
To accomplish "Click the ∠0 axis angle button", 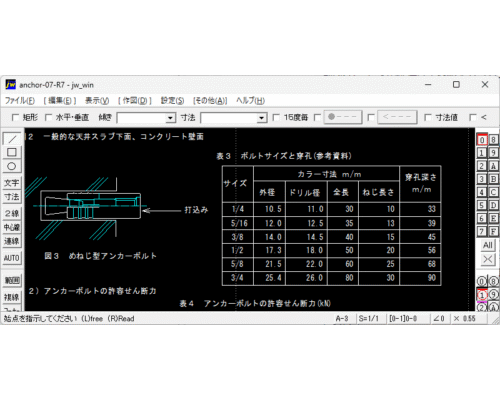I will pos(439,319).
